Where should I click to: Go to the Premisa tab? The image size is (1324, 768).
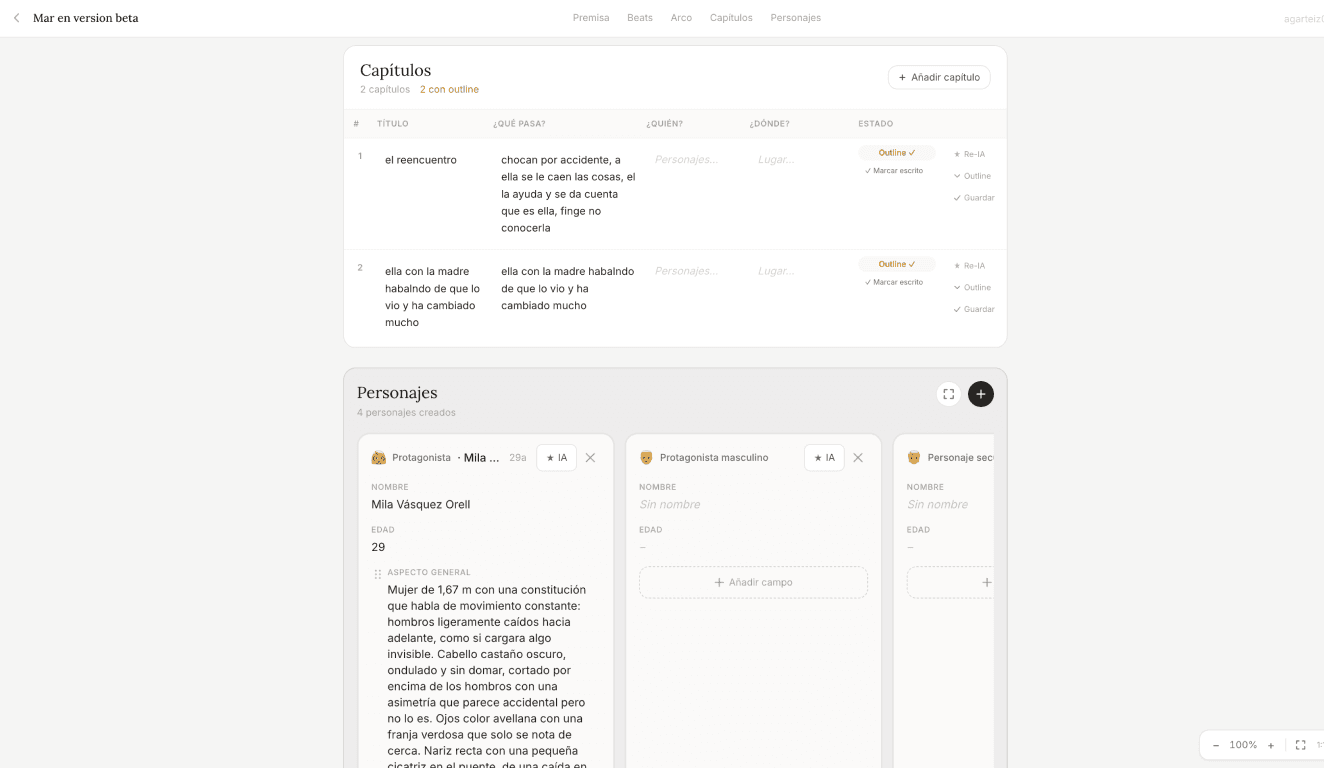click(x=591, y=18)
